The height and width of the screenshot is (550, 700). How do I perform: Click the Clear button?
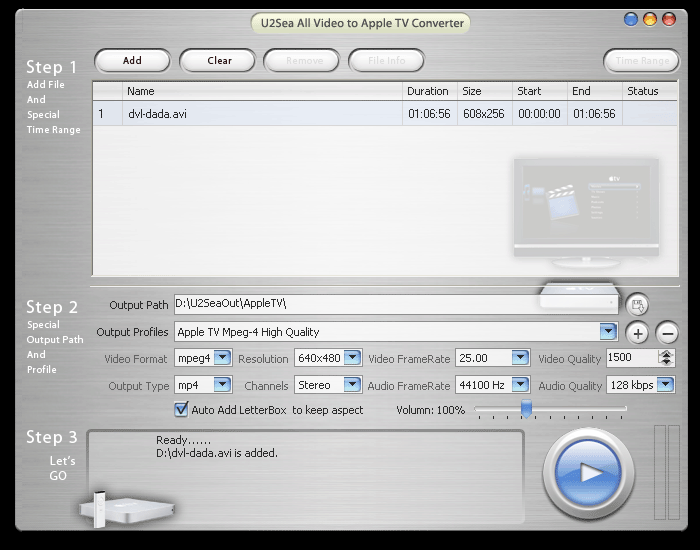pos(217,60)
